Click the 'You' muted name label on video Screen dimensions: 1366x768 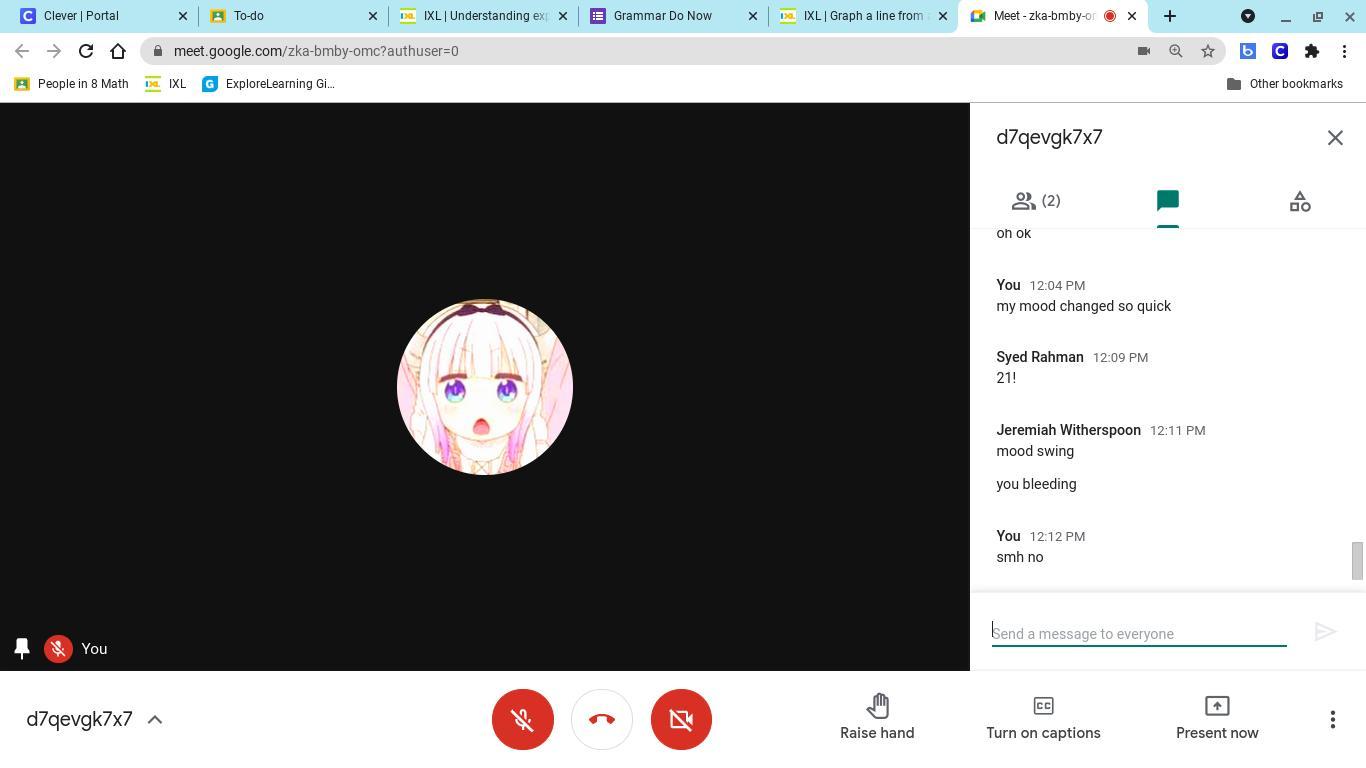tap(94, 649)
